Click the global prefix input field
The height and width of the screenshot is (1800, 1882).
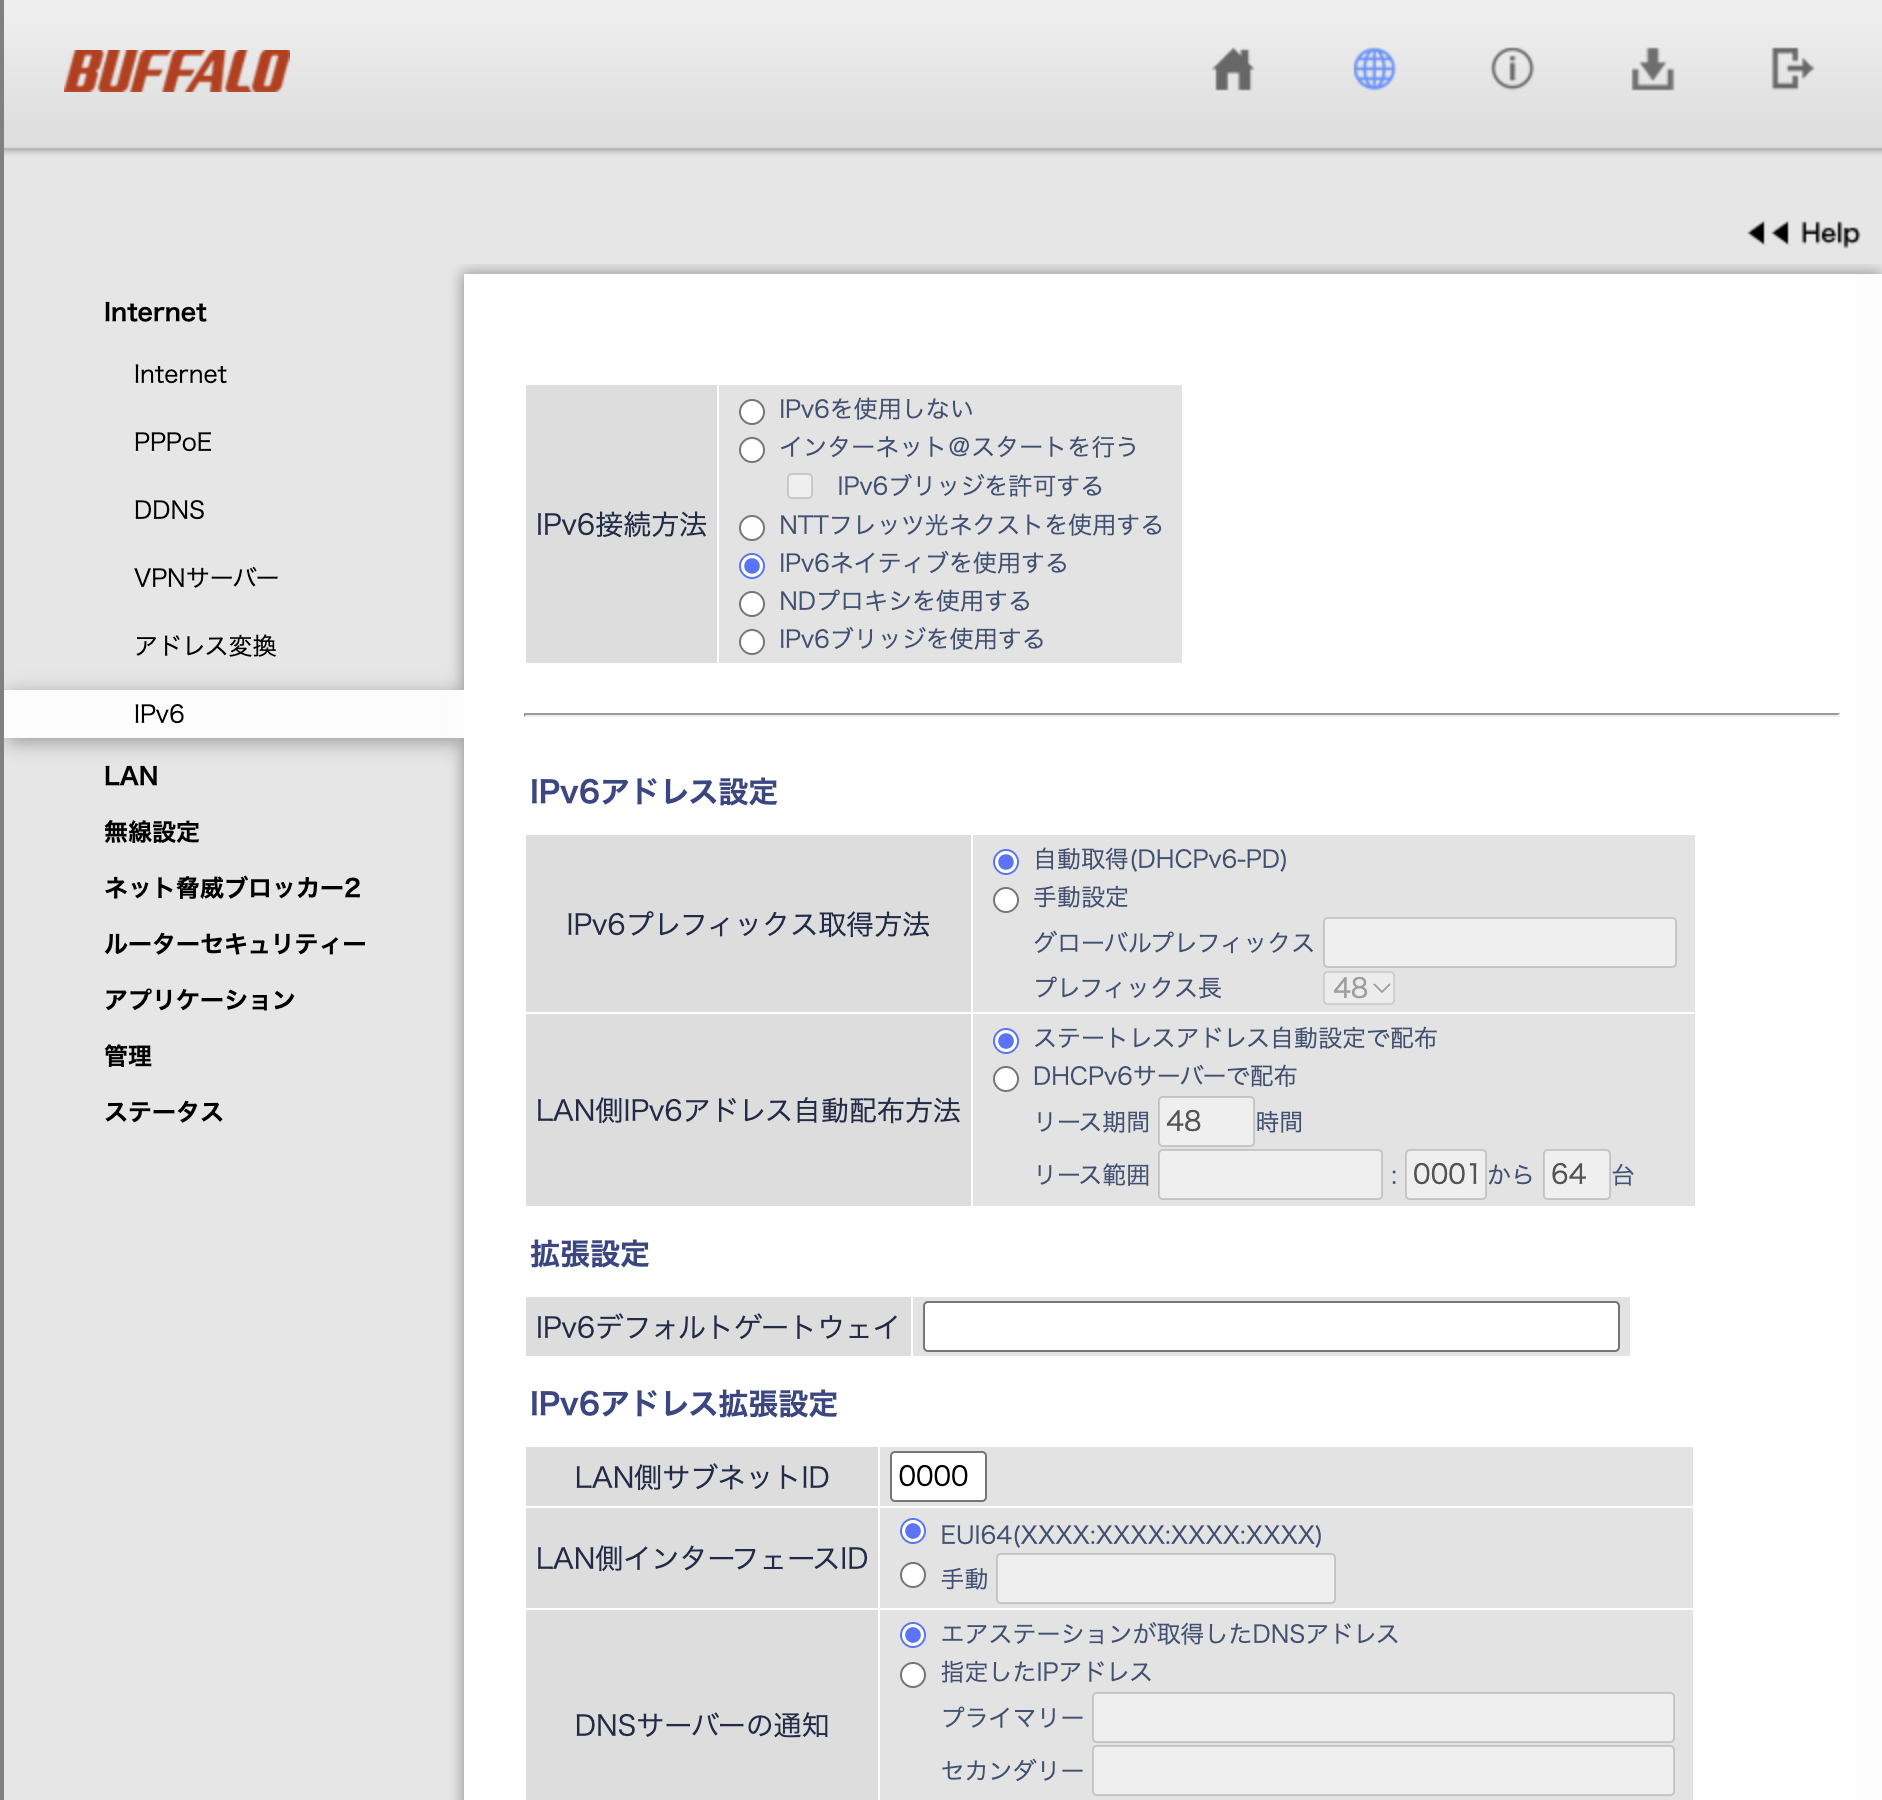(x=1500, y=942)
